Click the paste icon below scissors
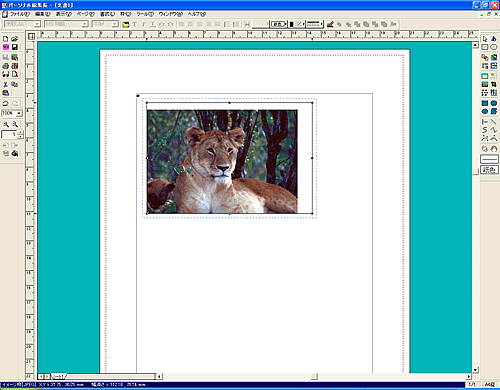 tap(5, 93)
